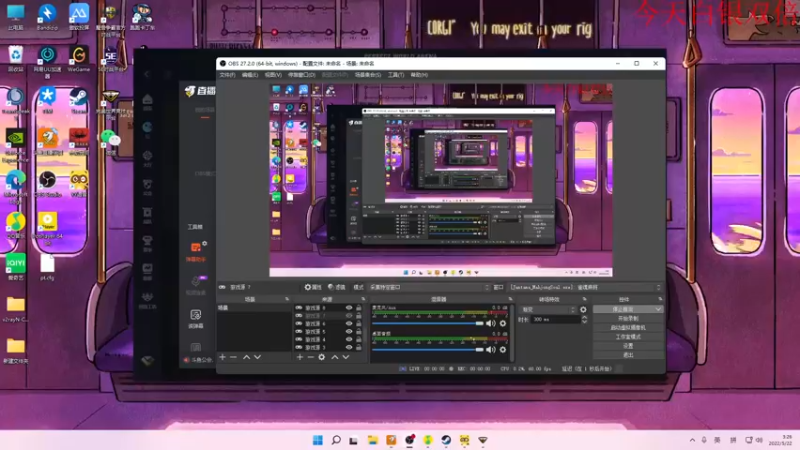This screenshot has width=800, height=450.
Task: Open source properties gear below sources list
Action: [x=321, y=357]
